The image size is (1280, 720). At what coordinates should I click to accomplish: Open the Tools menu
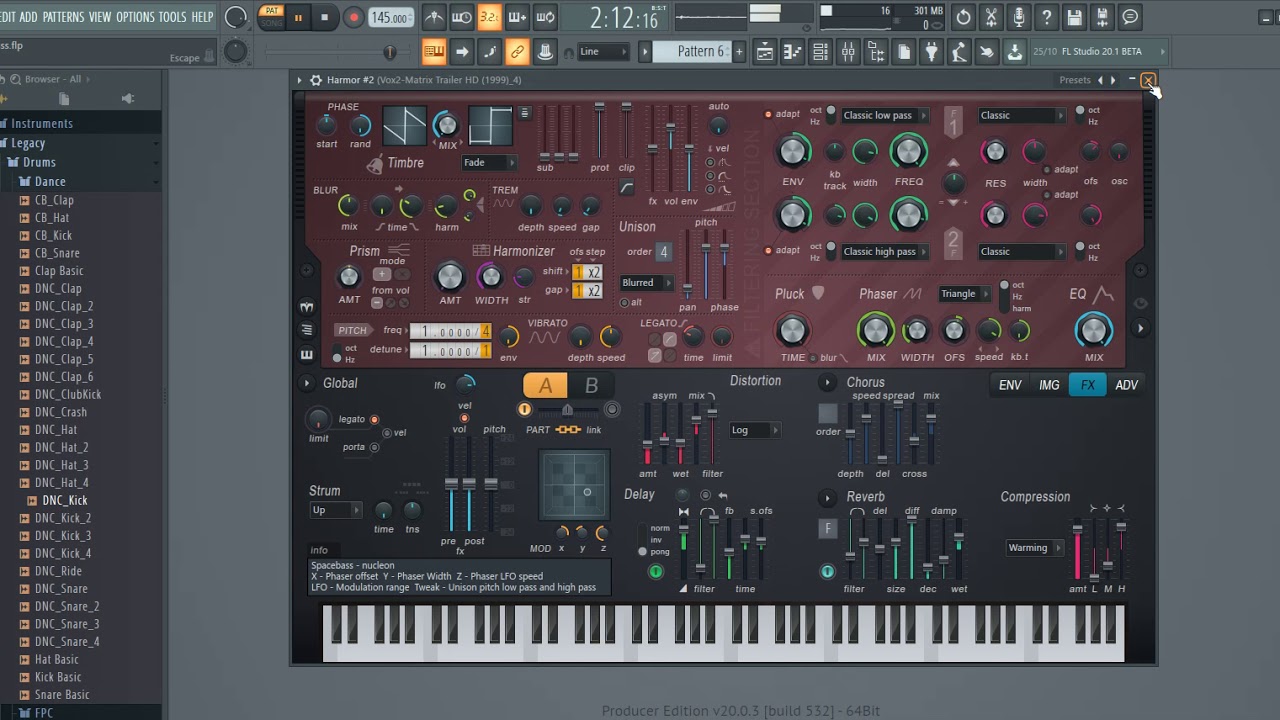[173, 17]
